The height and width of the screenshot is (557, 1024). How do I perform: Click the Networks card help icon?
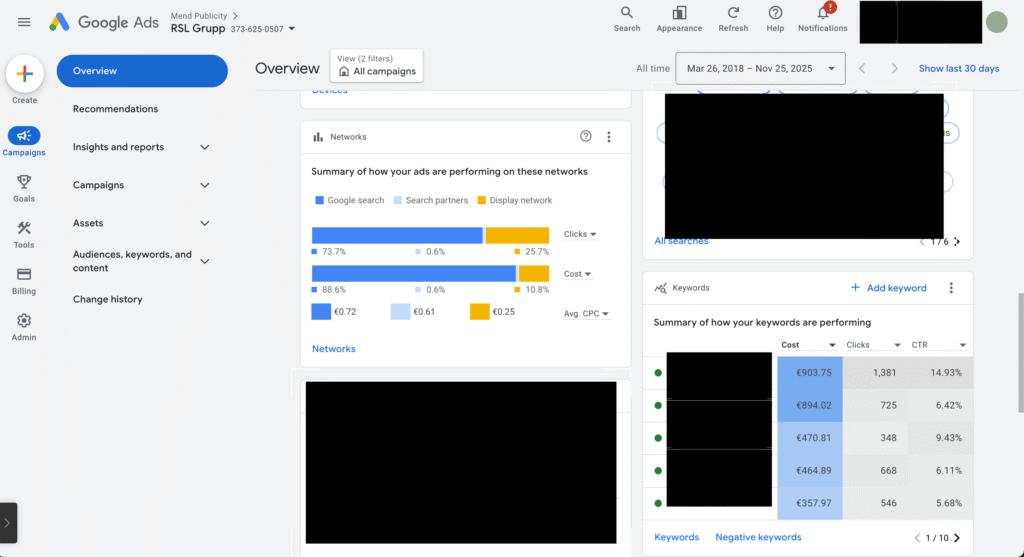(586, 137)
